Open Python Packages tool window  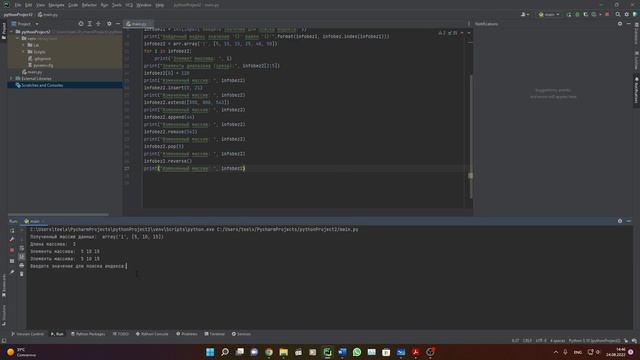pyautogui.click(x=88, y=334)
